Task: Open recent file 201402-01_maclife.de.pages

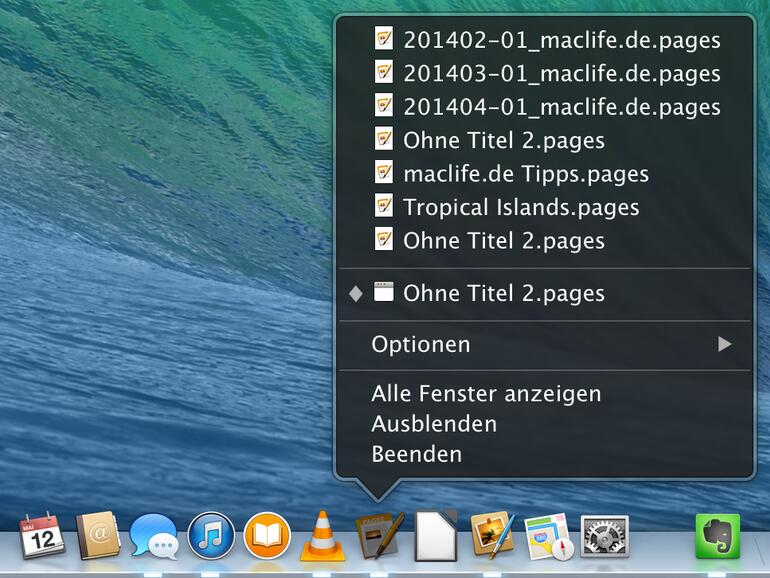Action: [545, 39]
